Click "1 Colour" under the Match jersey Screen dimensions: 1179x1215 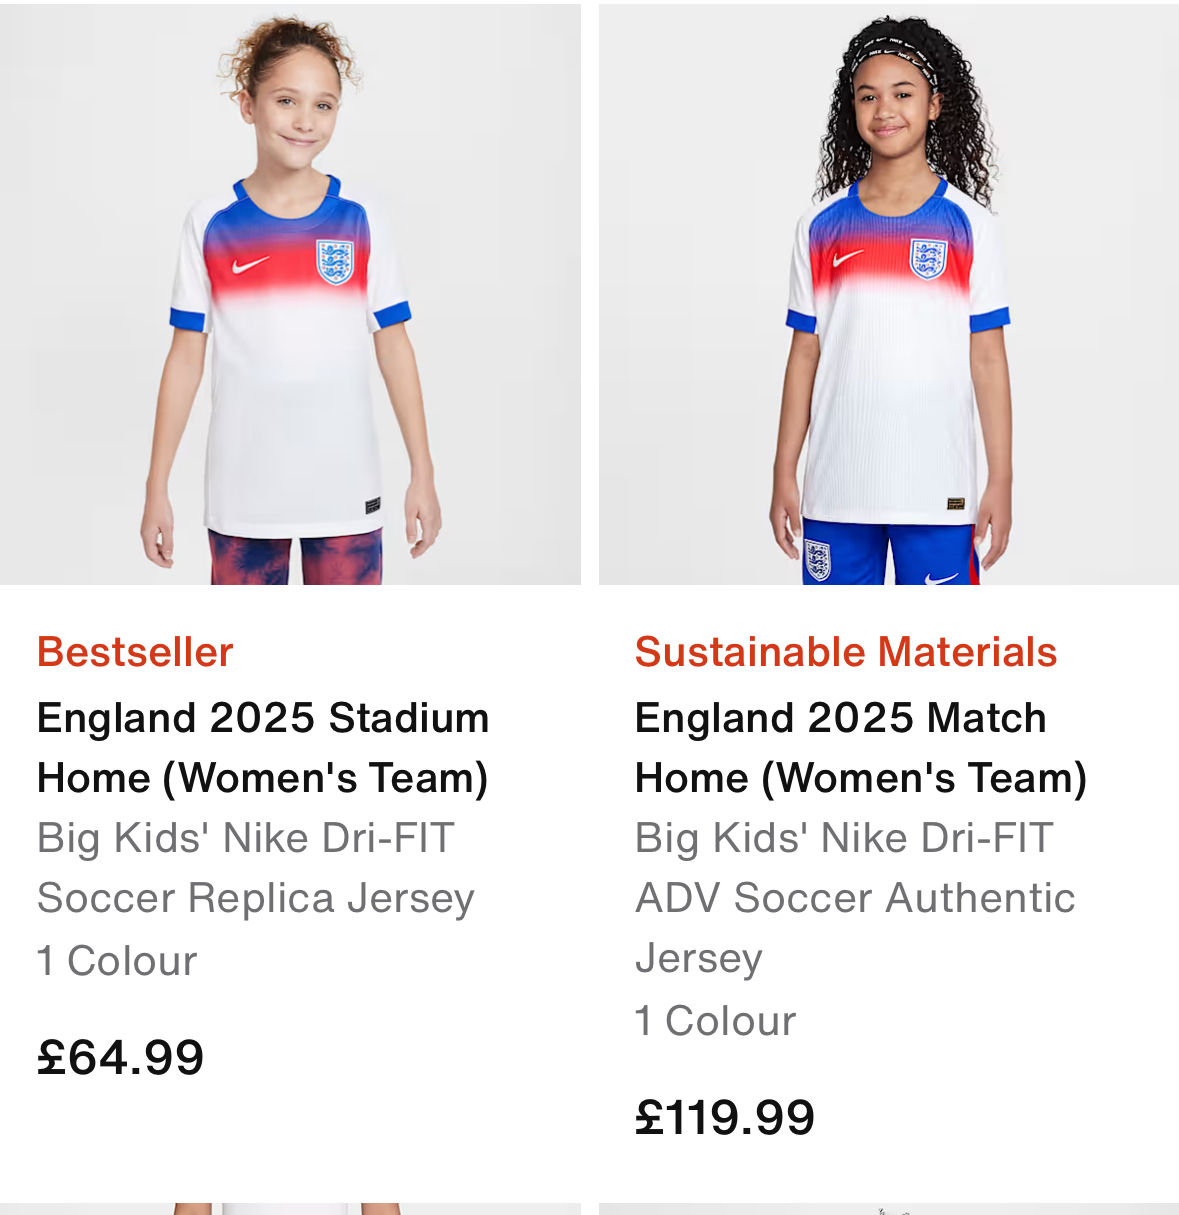(716, 1021)
